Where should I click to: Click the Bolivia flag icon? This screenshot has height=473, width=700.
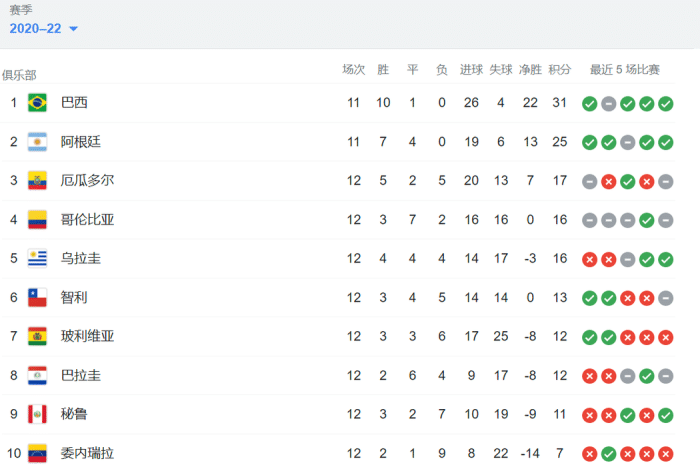[38, 336]
